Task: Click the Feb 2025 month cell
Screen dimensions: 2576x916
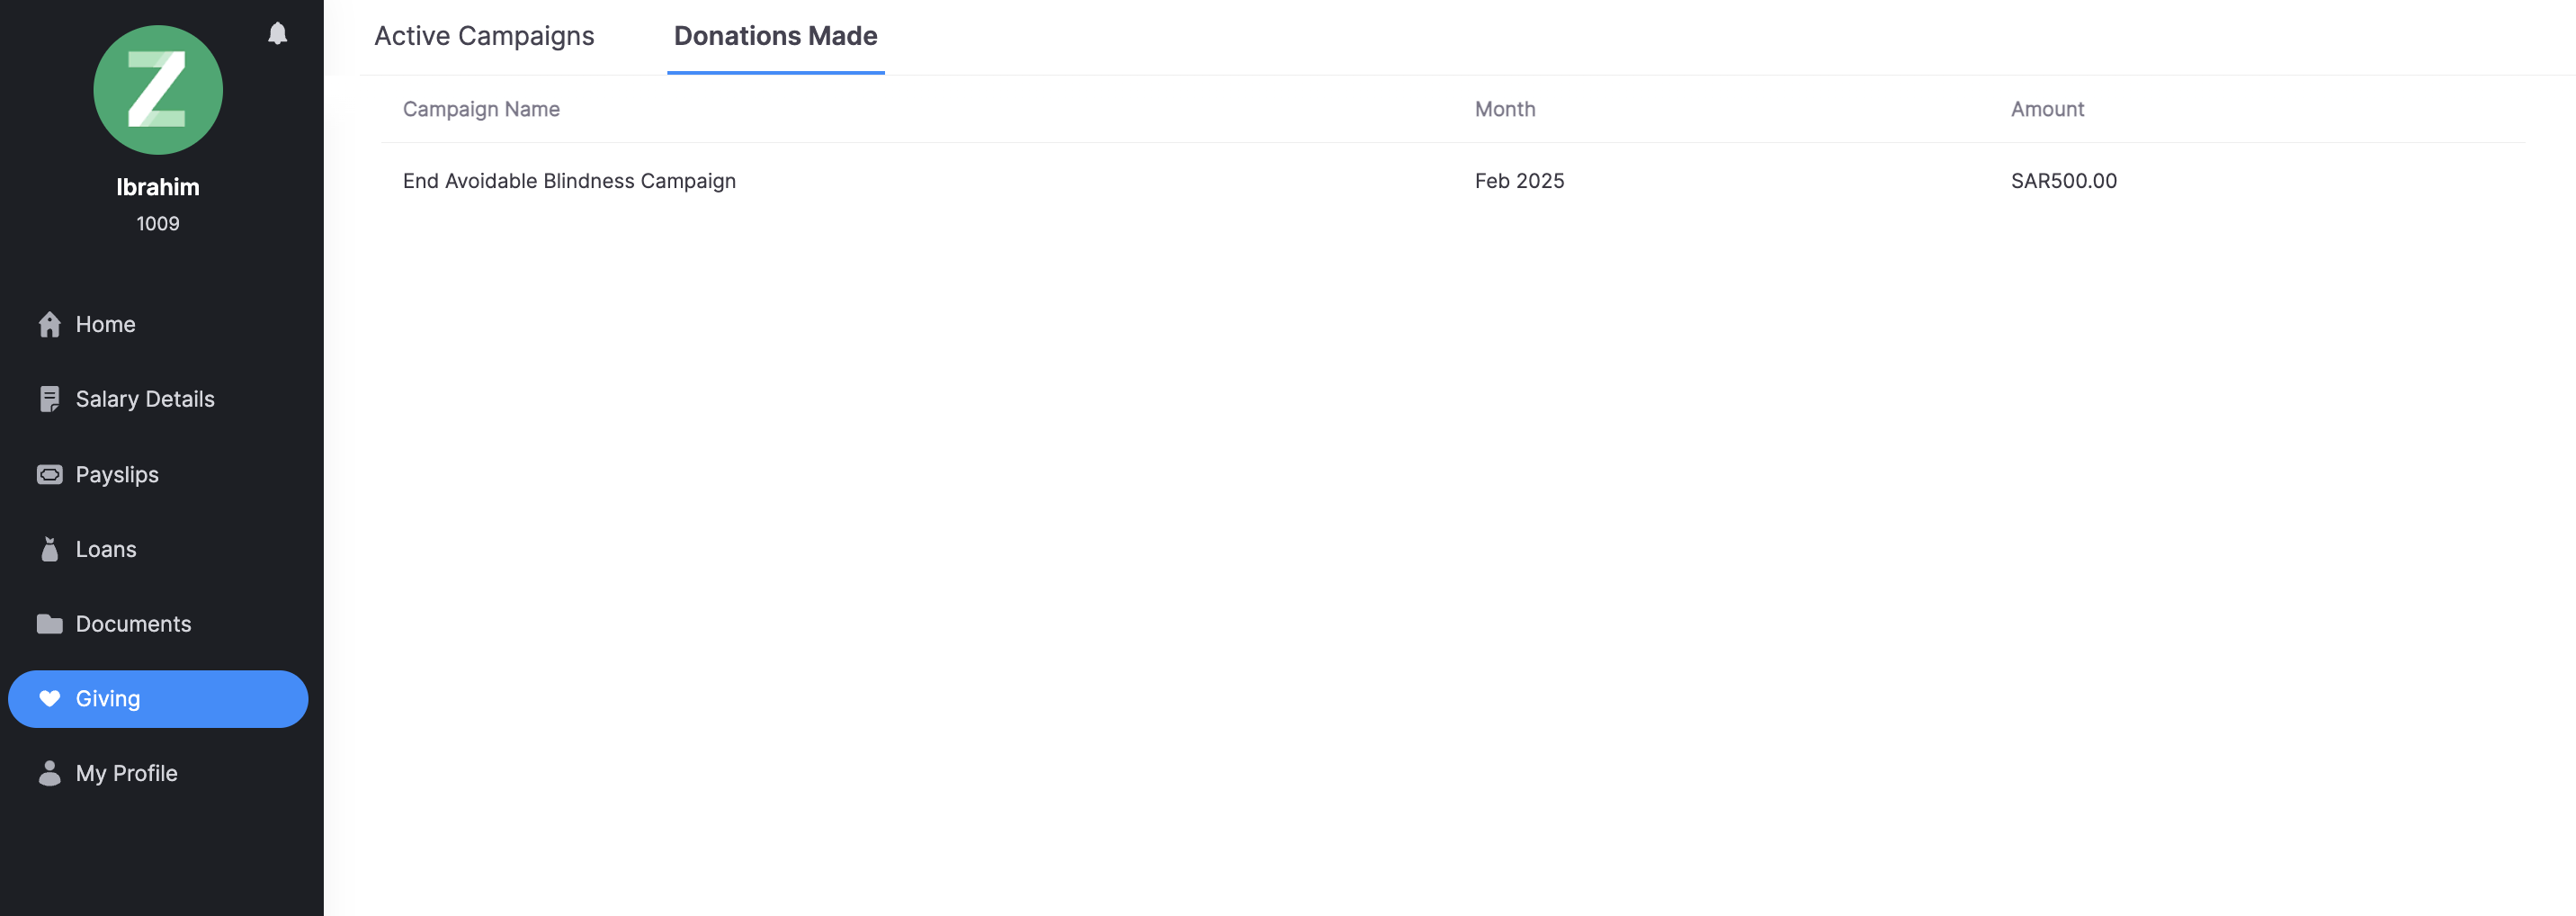Action: point(1519,181)
